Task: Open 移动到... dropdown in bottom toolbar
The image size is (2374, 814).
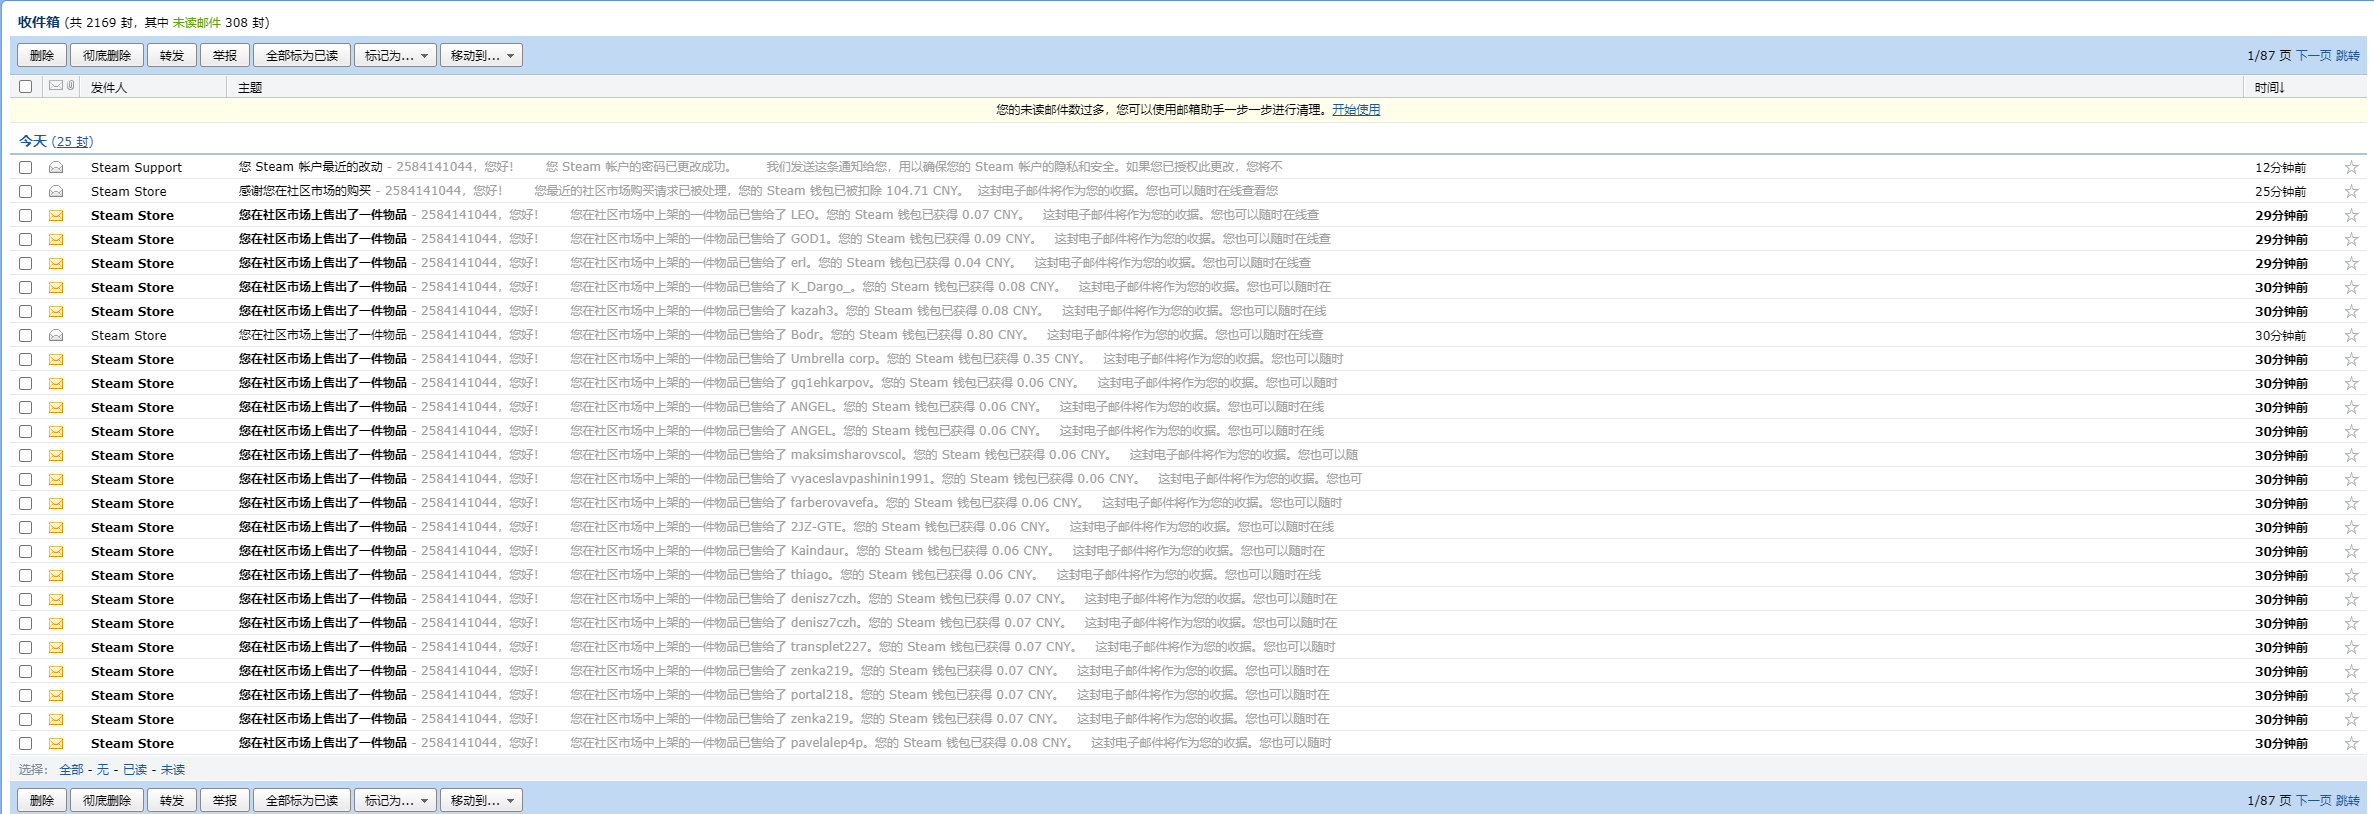Action: (x=481, y=801)
